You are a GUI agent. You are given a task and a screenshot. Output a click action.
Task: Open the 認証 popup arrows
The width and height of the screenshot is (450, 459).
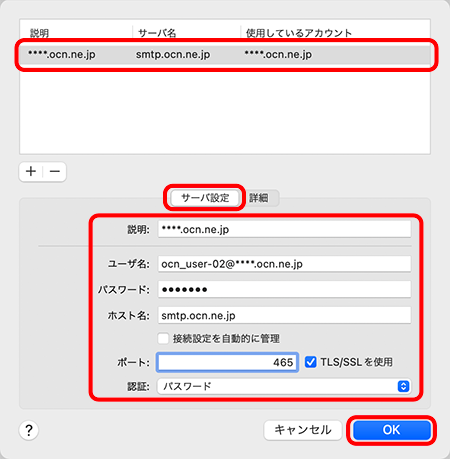pyautogui.click(x=403, y=386)
